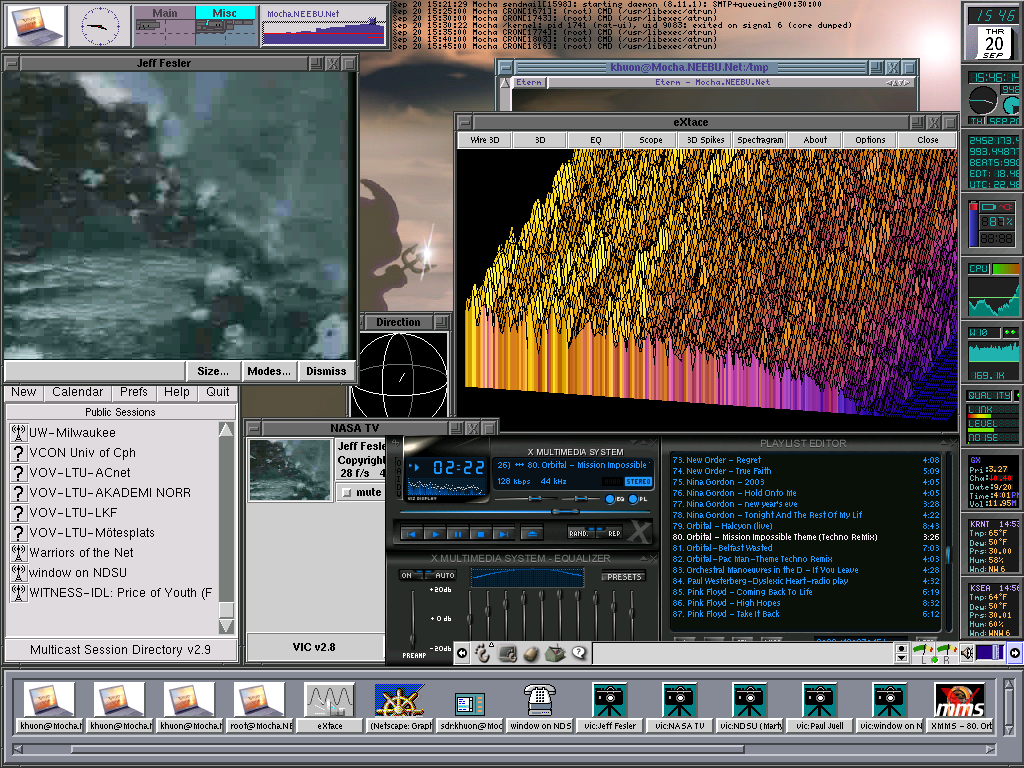Open the sdr:khuon icon in the icon box
The image size is (1024, 768).
[470, 707]
